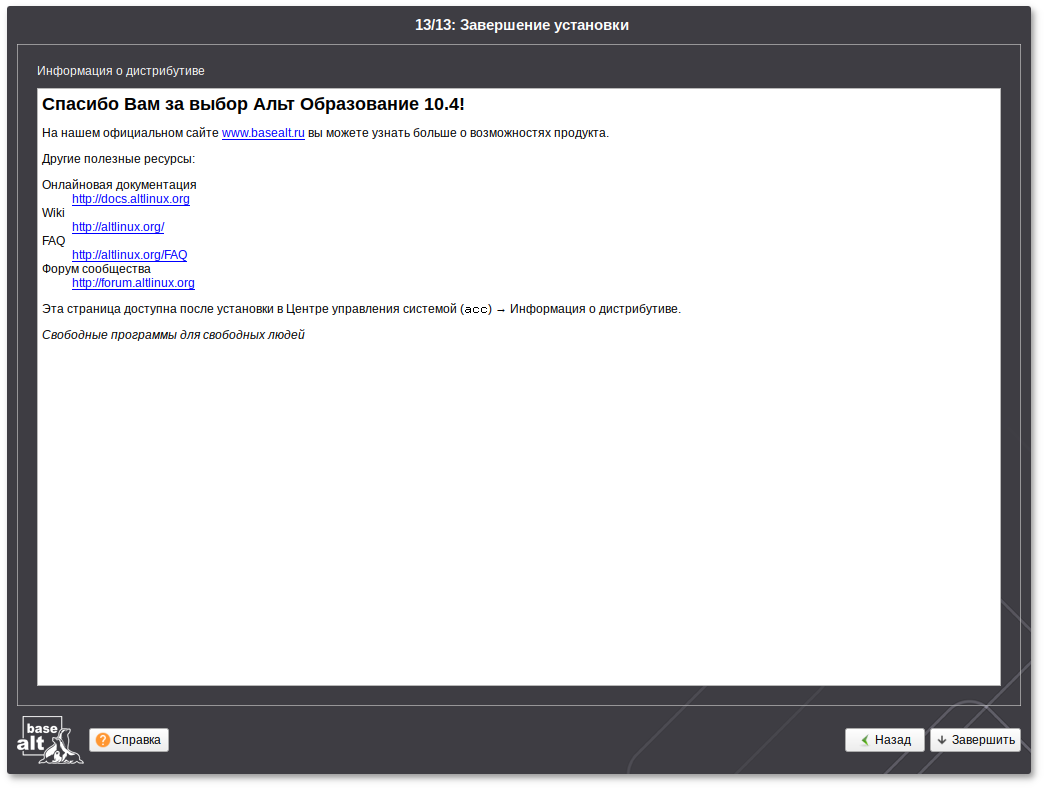Image resolution: width=1044 pixels, height=788 pixels.
Task: Click the monospace 'acc' text
Action: point(476,309)
